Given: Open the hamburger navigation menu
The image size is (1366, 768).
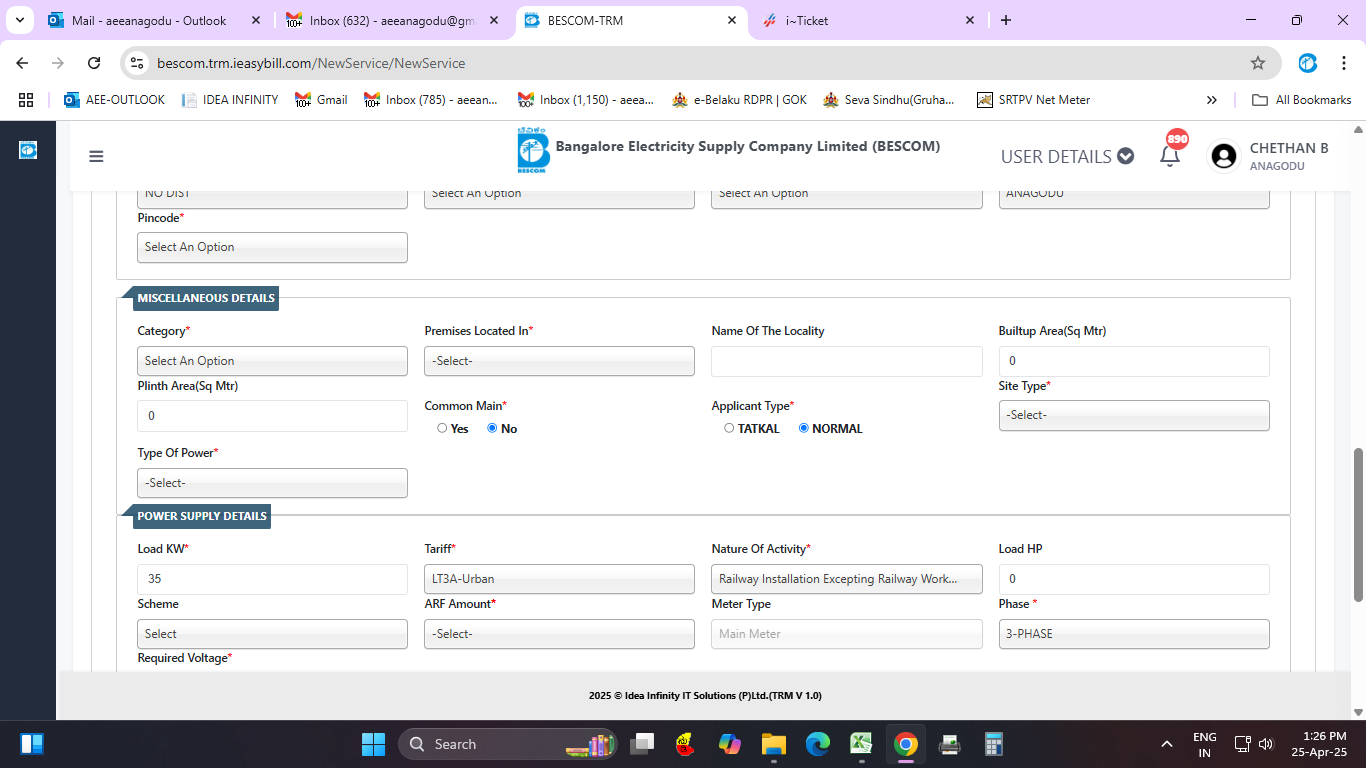Looking at the screenshot, I should coord(96,156).
